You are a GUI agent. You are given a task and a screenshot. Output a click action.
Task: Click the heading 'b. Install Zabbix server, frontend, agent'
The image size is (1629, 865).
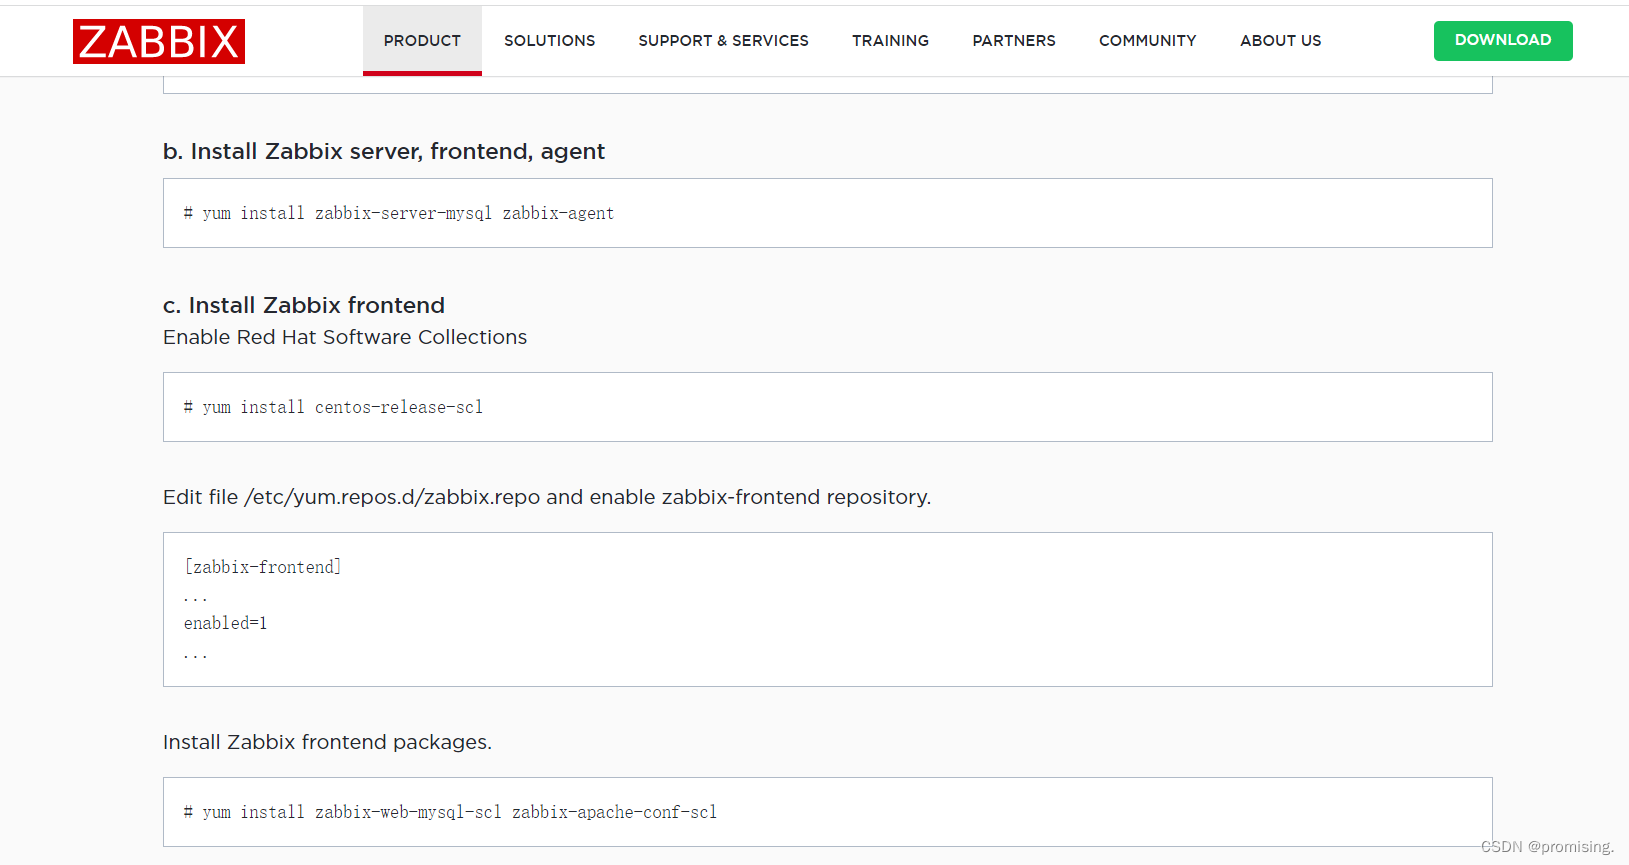pos(384,151)
